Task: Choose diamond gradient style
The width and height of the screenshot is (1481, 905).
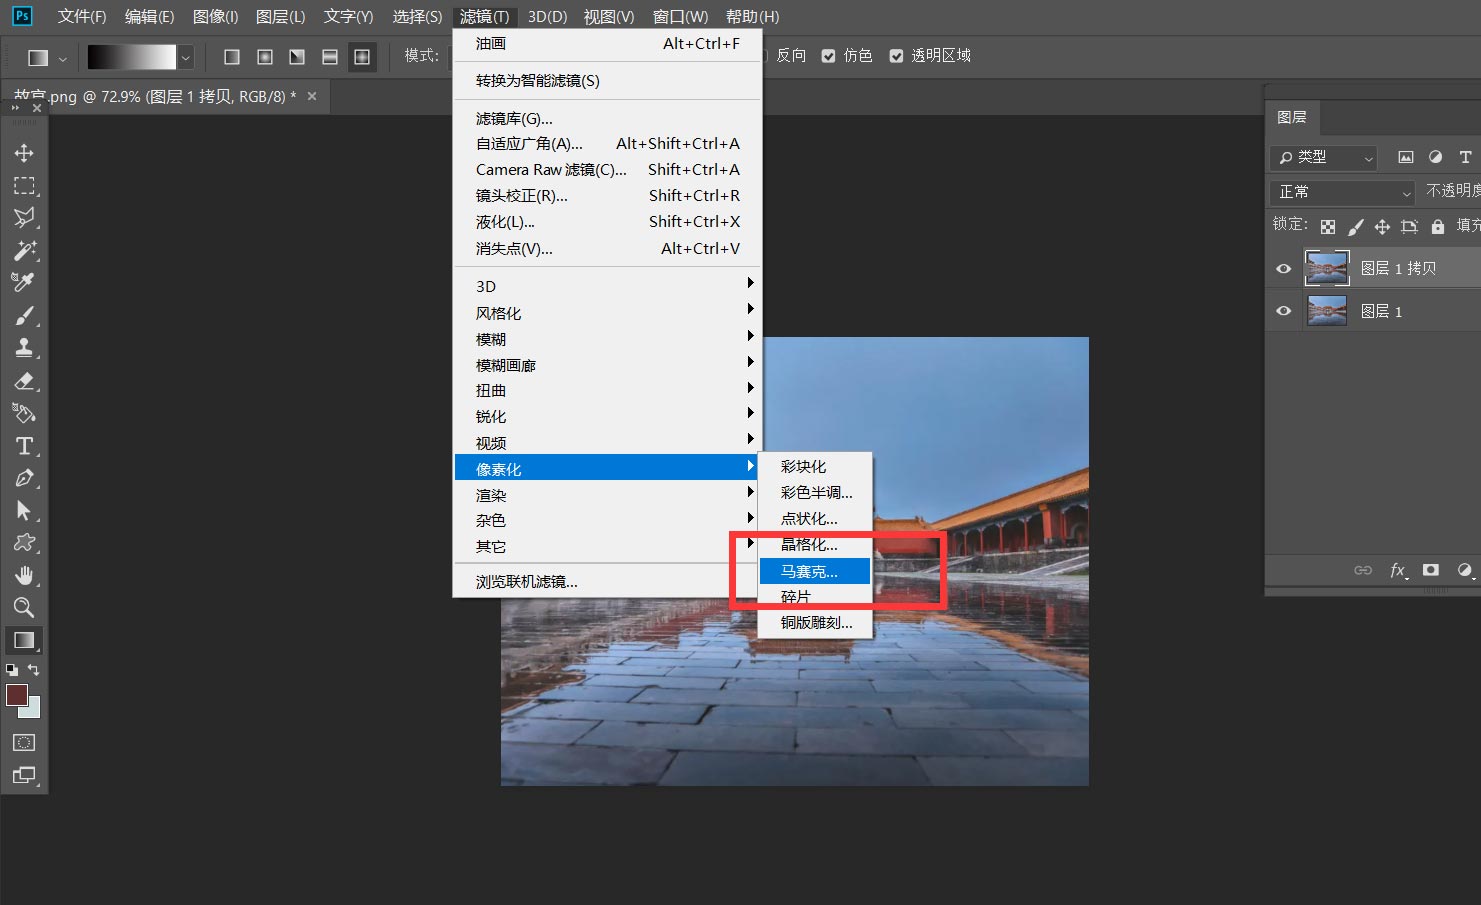Action: click(362, 57)
